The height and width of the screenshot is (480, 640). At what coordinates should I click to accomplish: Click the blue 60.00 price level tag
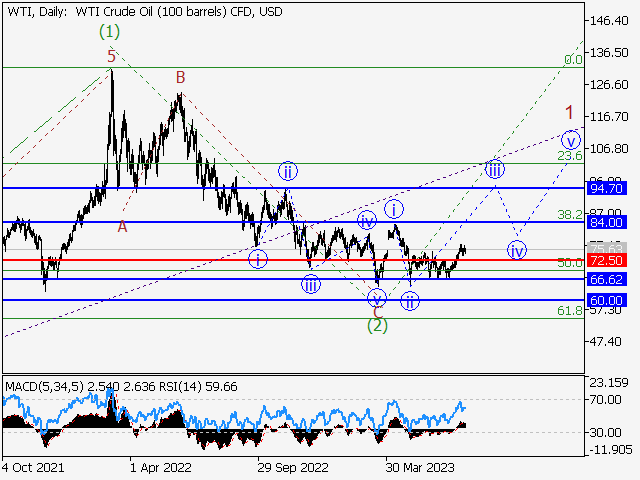(x=606, y=301)
